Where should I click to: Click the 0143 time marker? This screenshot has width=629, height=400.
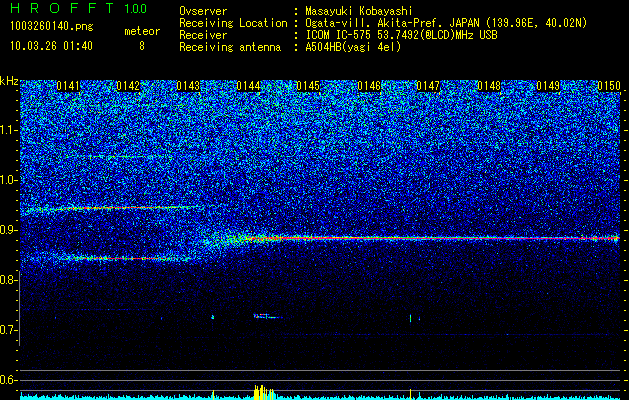click(188, 86)
